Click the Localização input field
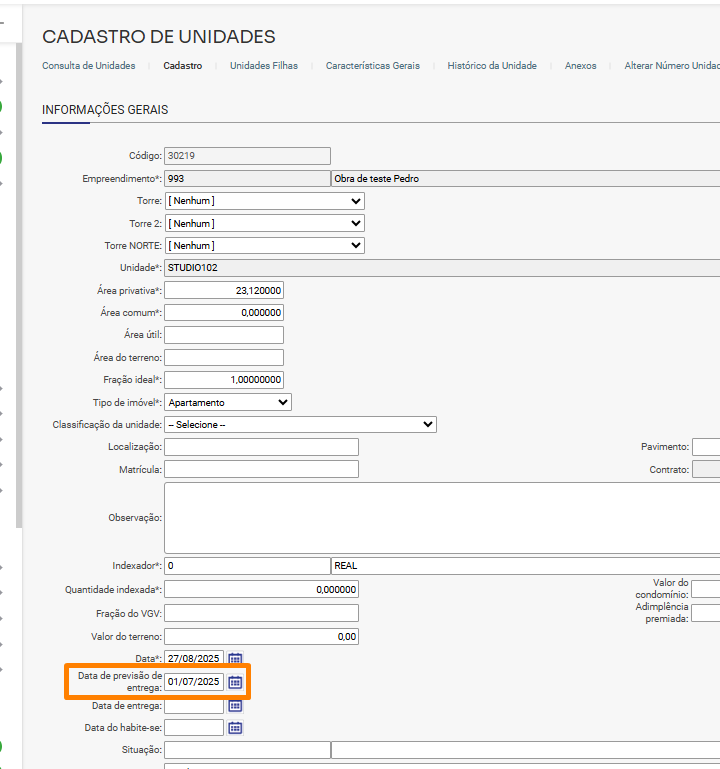 [x=261, y=447]
